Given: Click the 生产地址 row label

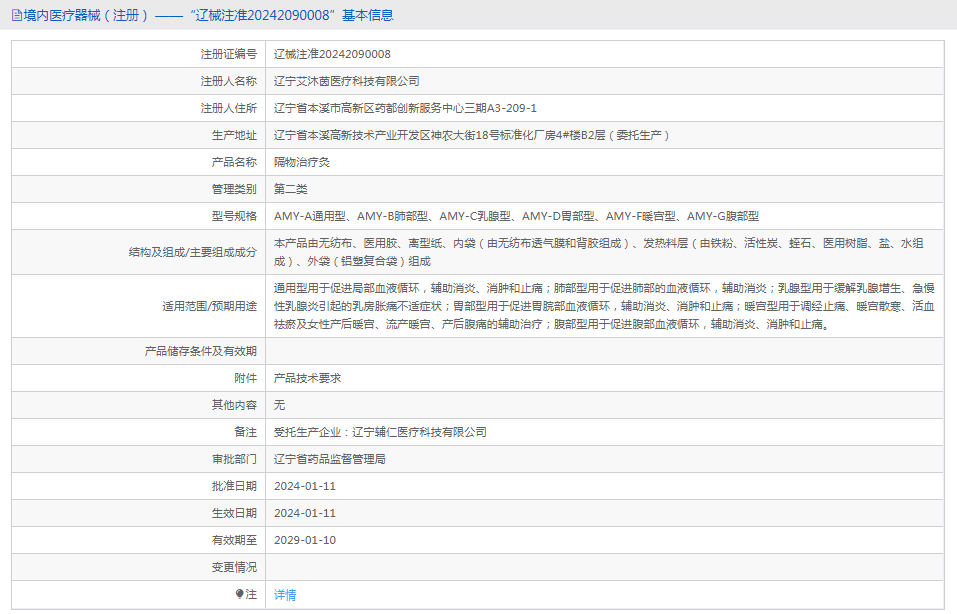Looking at the screenshot, I should 234,135.
